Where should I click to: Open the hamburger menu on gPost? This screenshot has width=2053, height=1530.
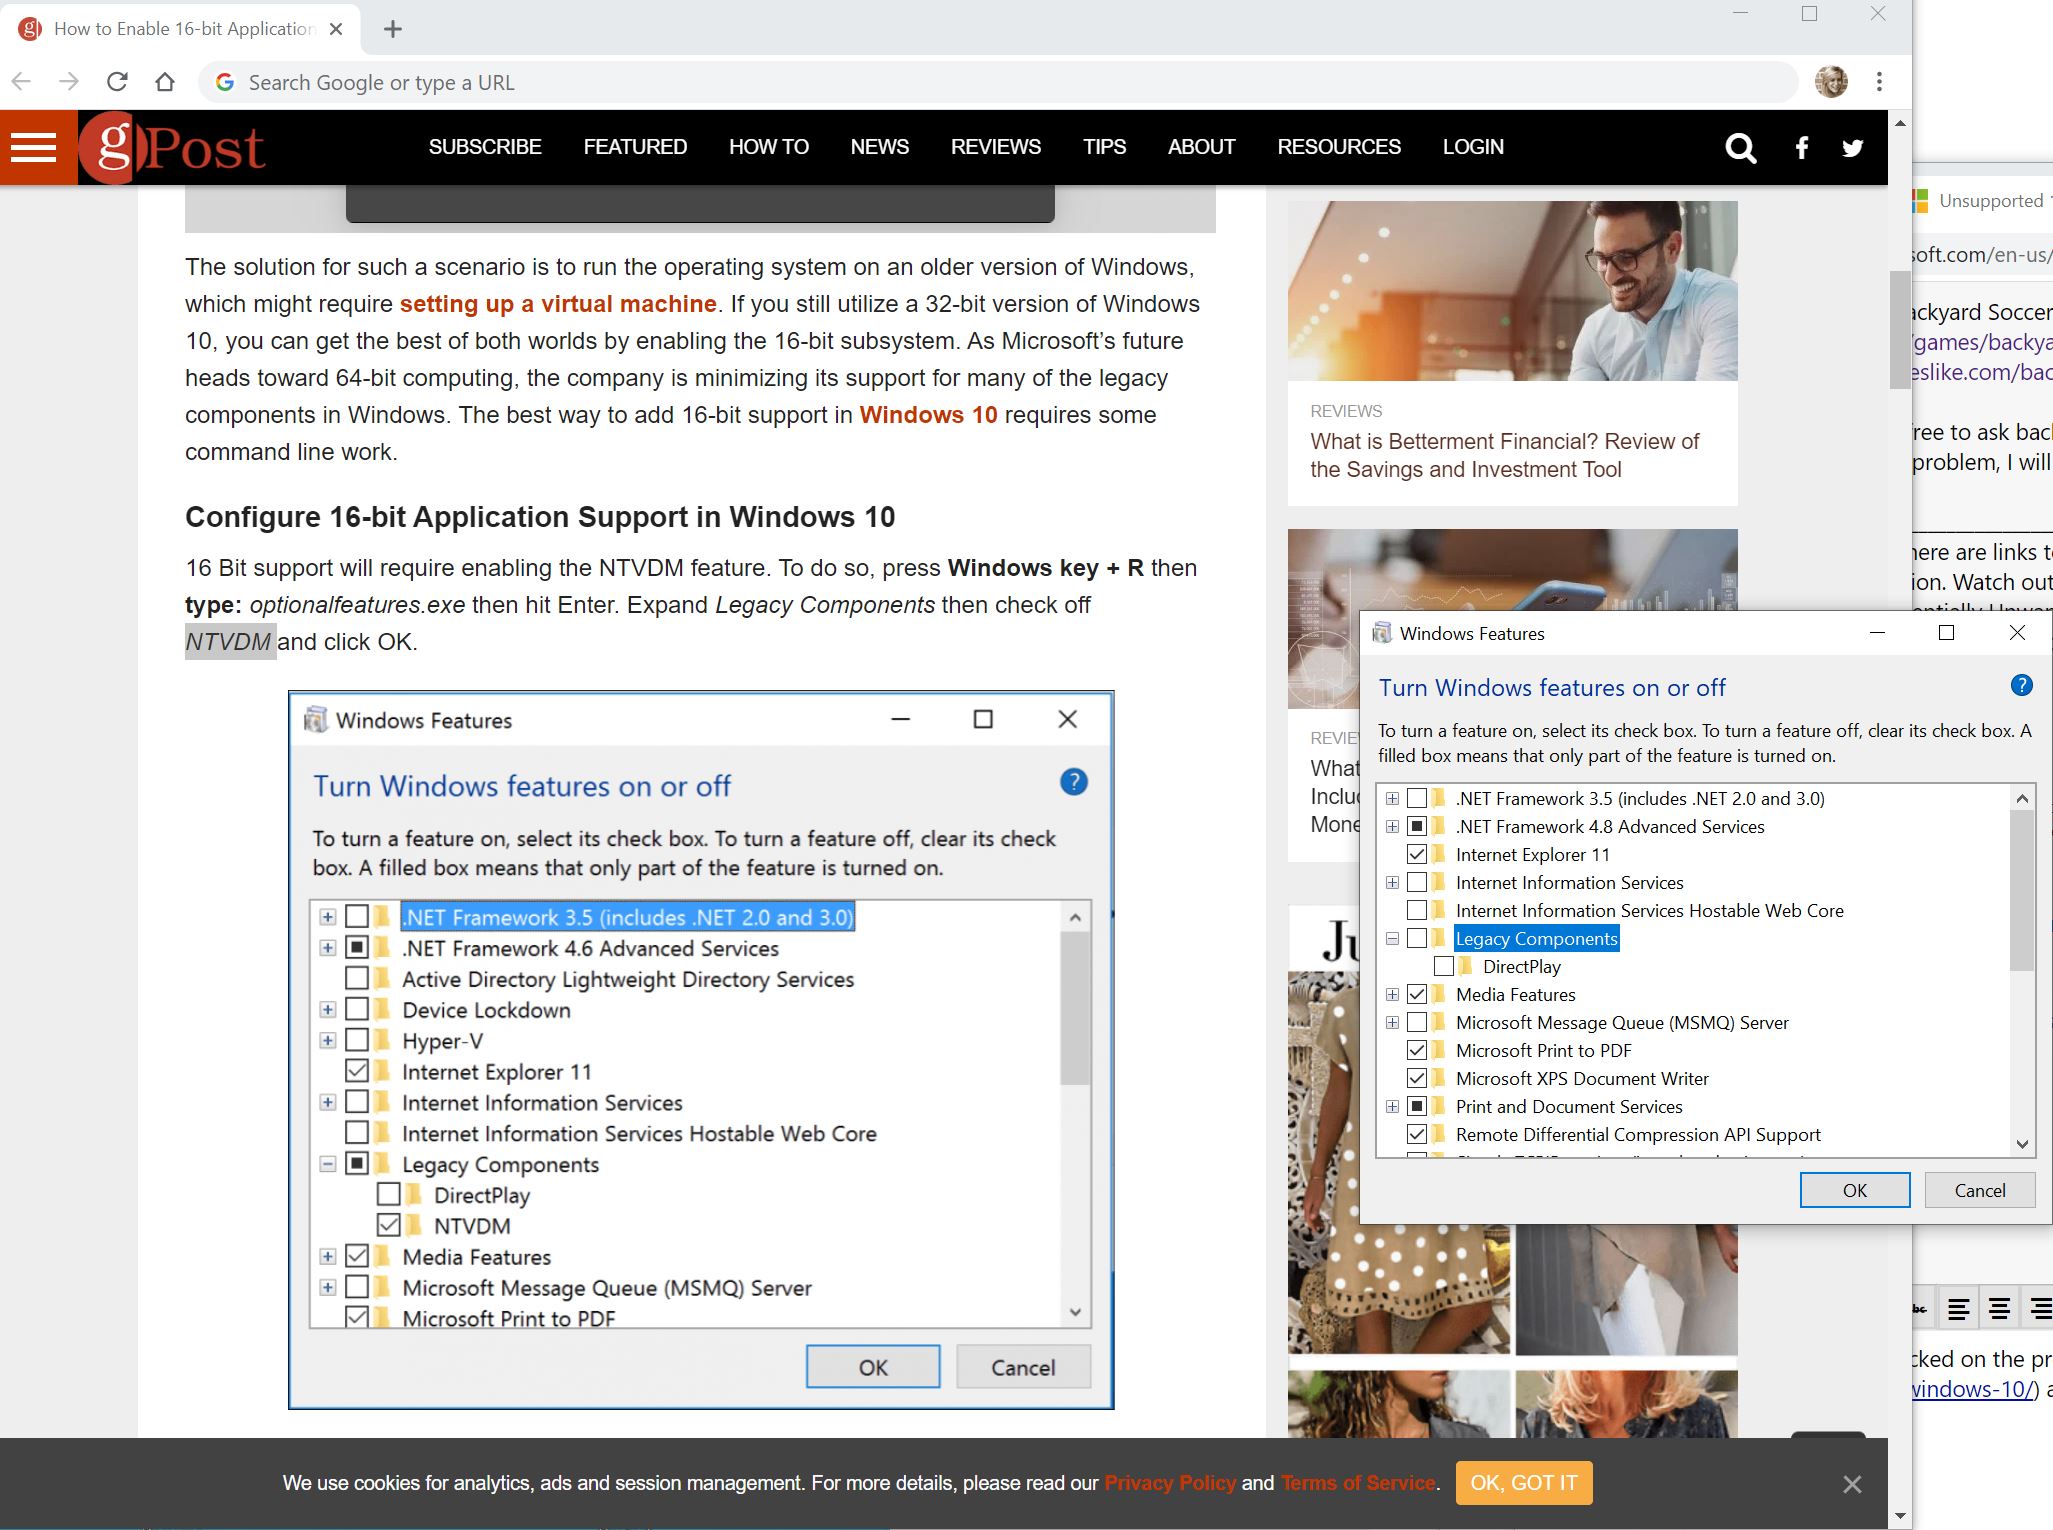(34, 148)
